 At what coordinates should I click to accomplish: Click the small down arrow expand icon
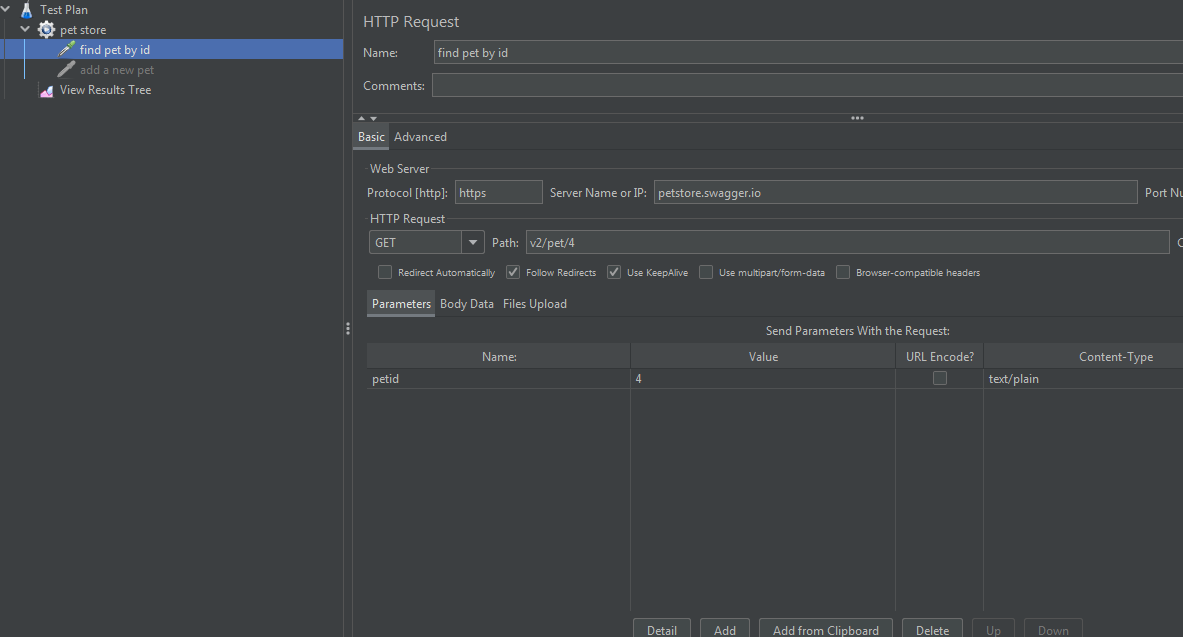click(x=373, y=118)
